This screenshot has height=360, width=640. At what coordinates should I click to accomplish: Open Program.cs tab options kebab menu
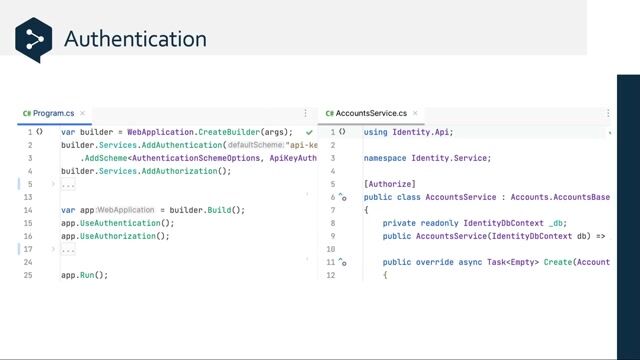(x=305, y=113)
